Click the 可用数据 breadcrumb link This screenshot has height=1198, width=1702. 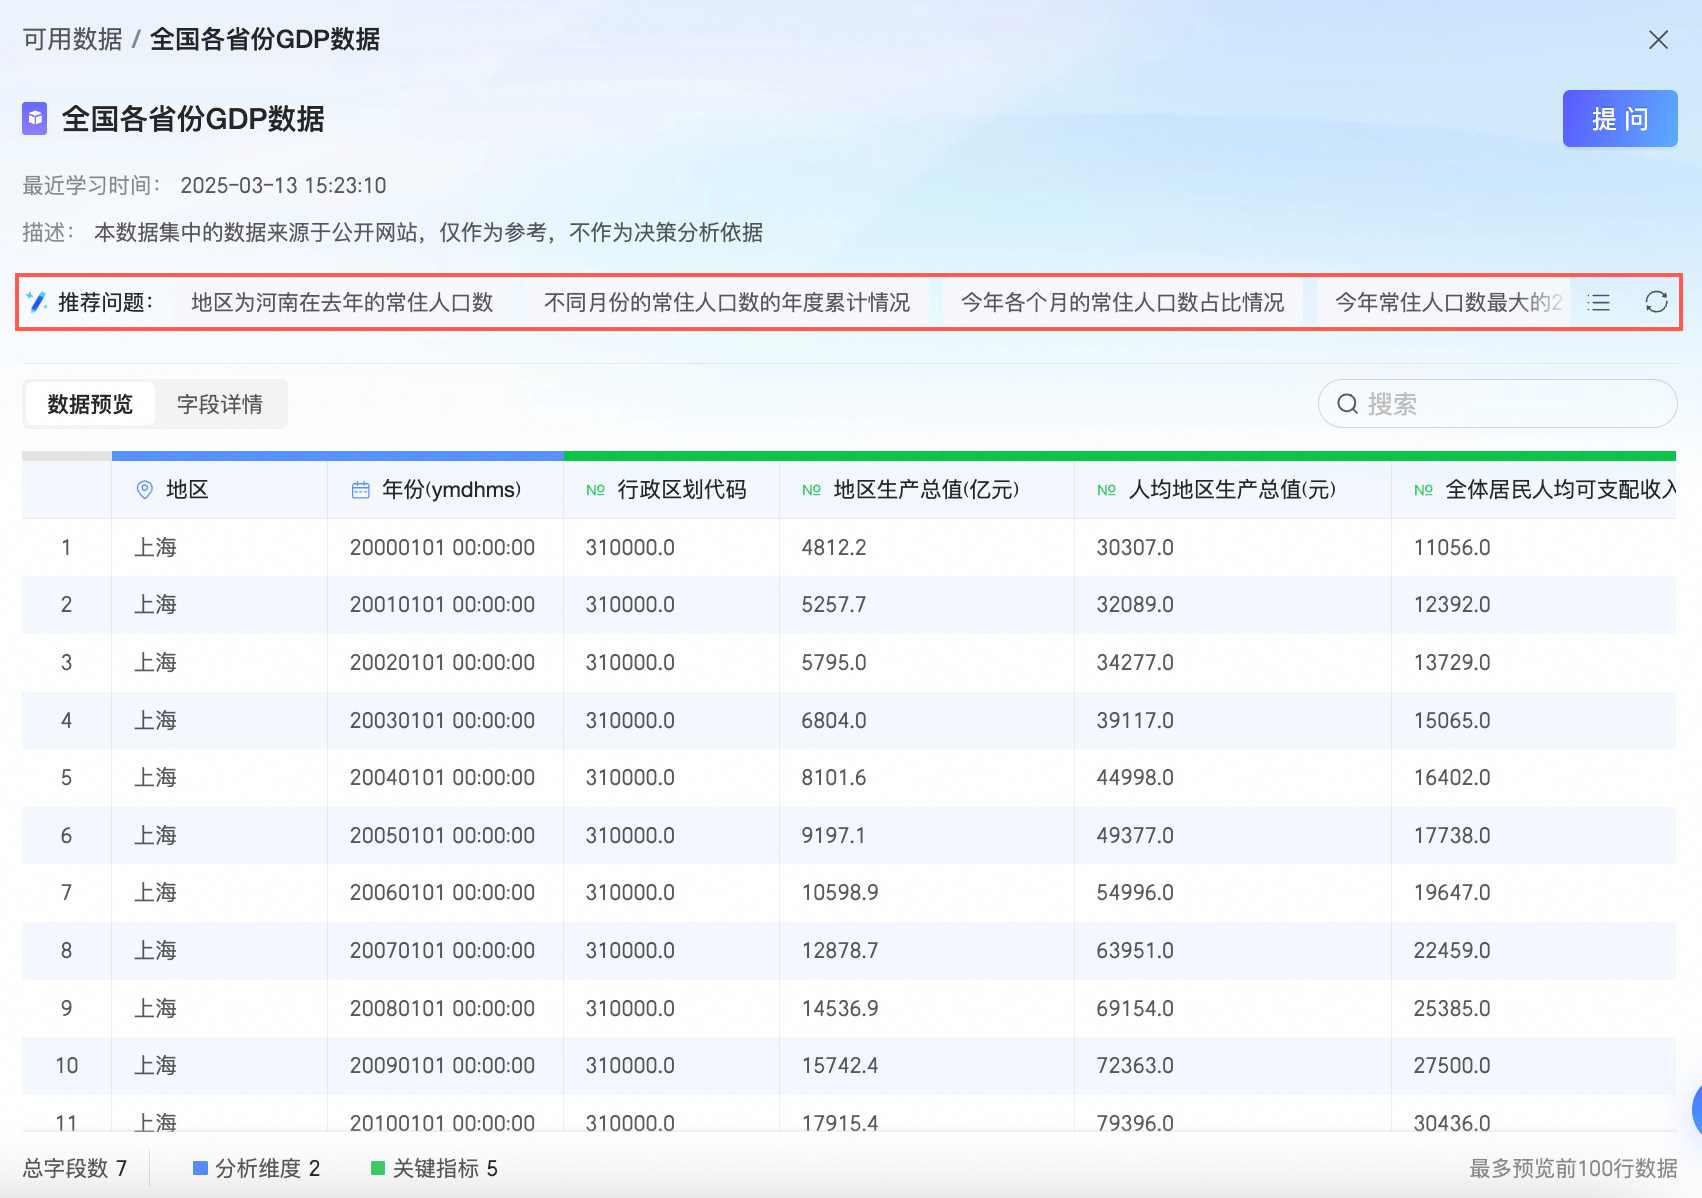coord(72,40)
